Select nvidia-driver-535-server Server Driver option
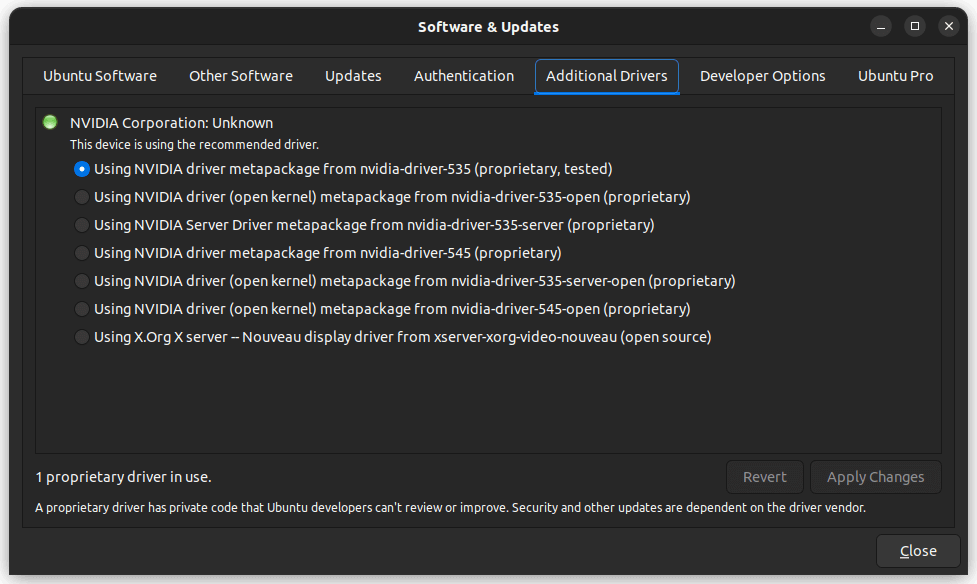The height and width of the screenshot is (584, 977). pyautogui.click(x=82, y=225)
